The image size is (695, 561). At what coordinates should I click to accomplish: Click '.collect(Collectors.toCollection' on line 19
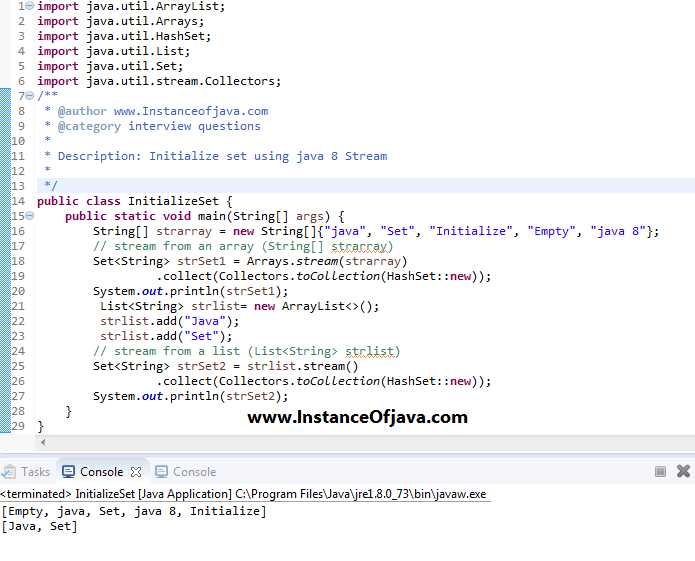coord(268,277)
